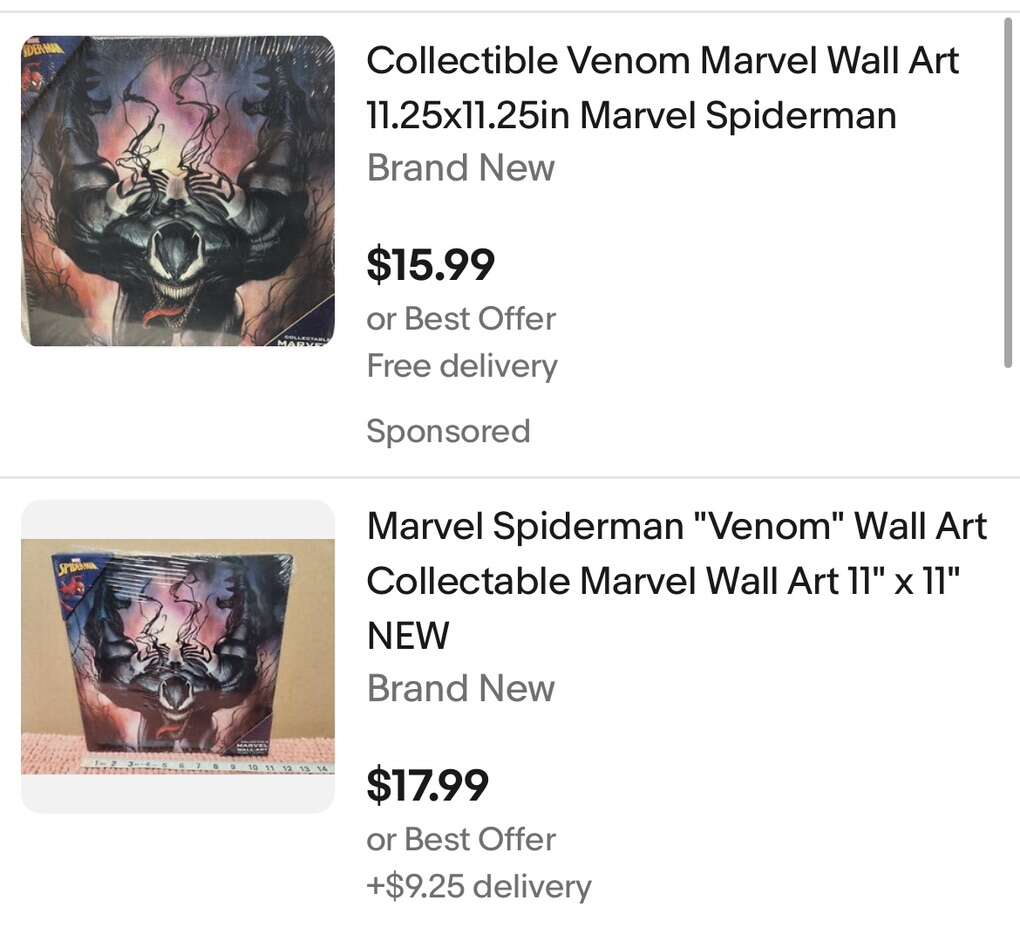1020x948 pixels.
Task: Click the $15.99 price
Action: (x=430, y=264)
